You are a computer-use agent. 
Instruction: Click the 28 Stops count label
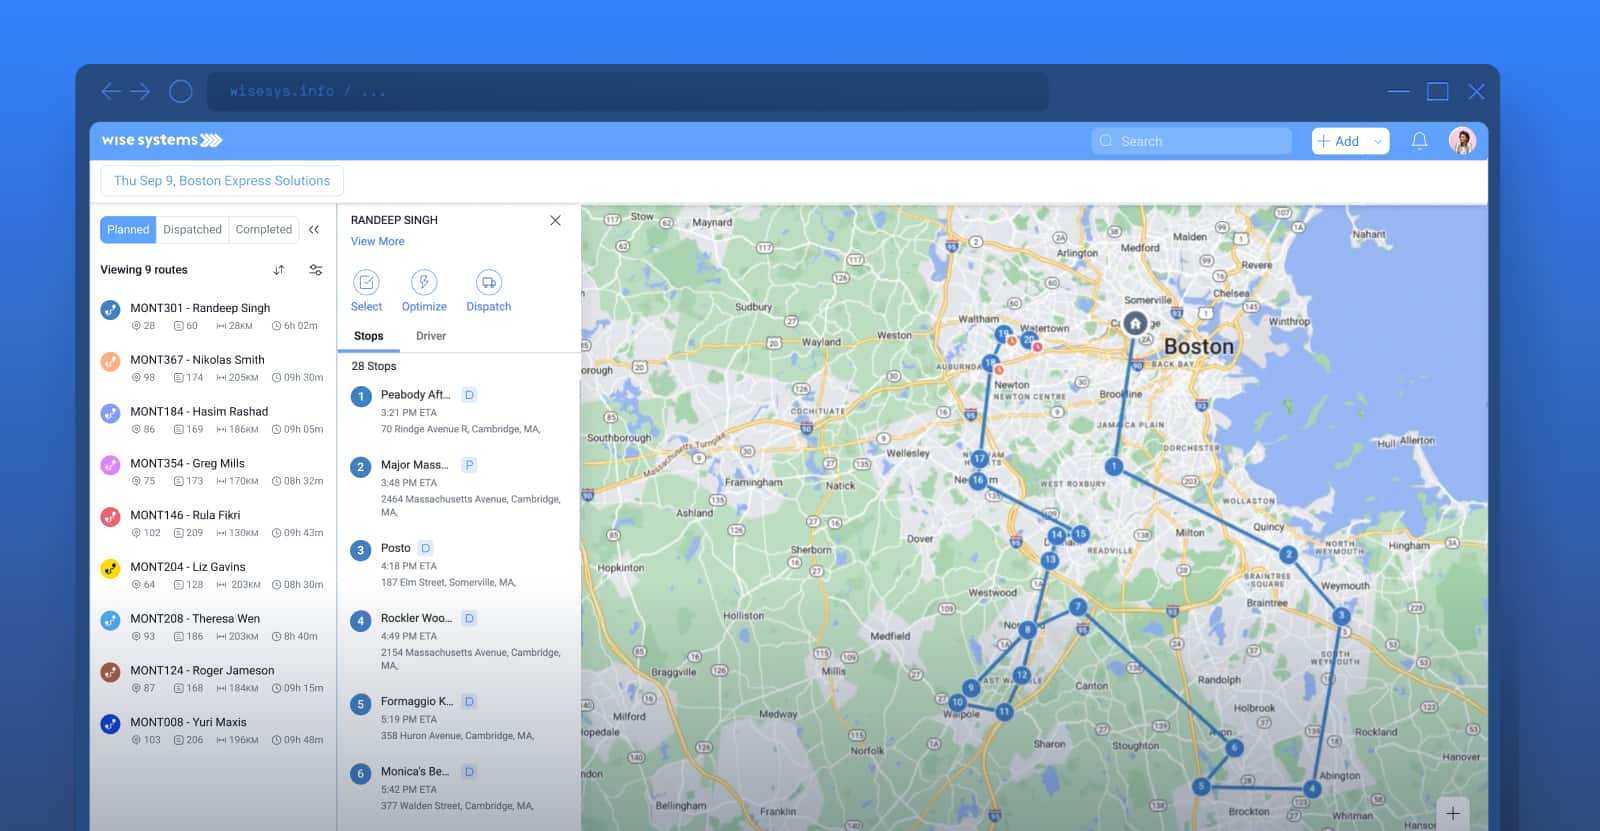point(374,366)
